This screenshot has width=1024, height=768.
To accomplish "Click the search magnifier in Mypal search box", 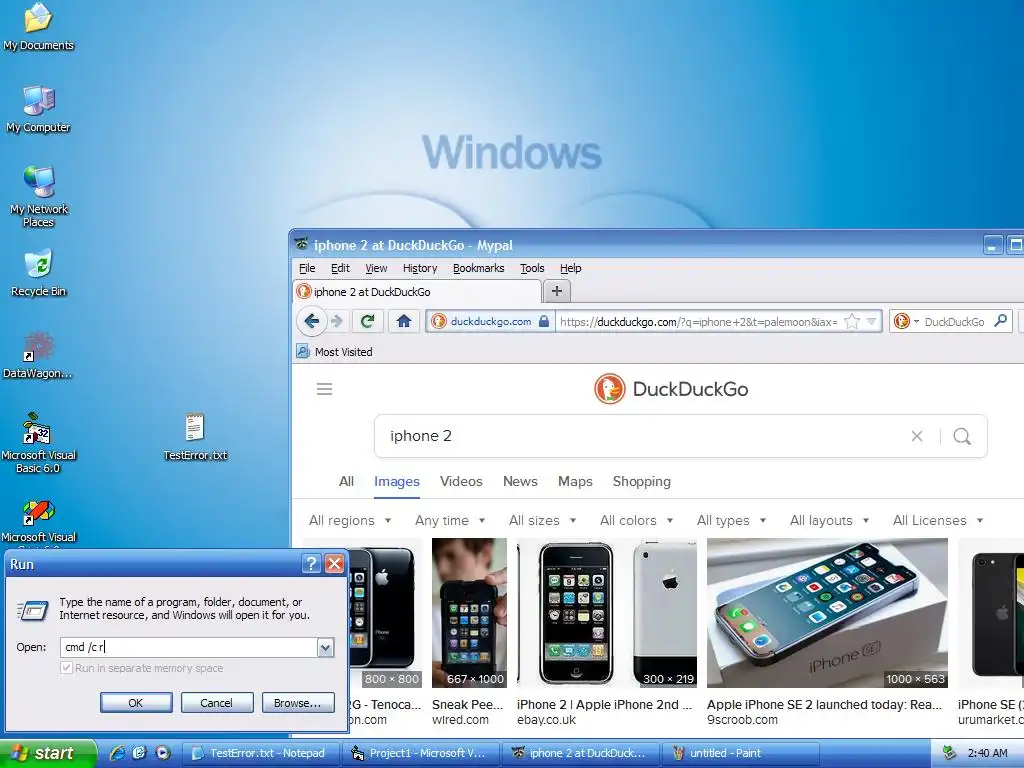I will click(1000, 321).
